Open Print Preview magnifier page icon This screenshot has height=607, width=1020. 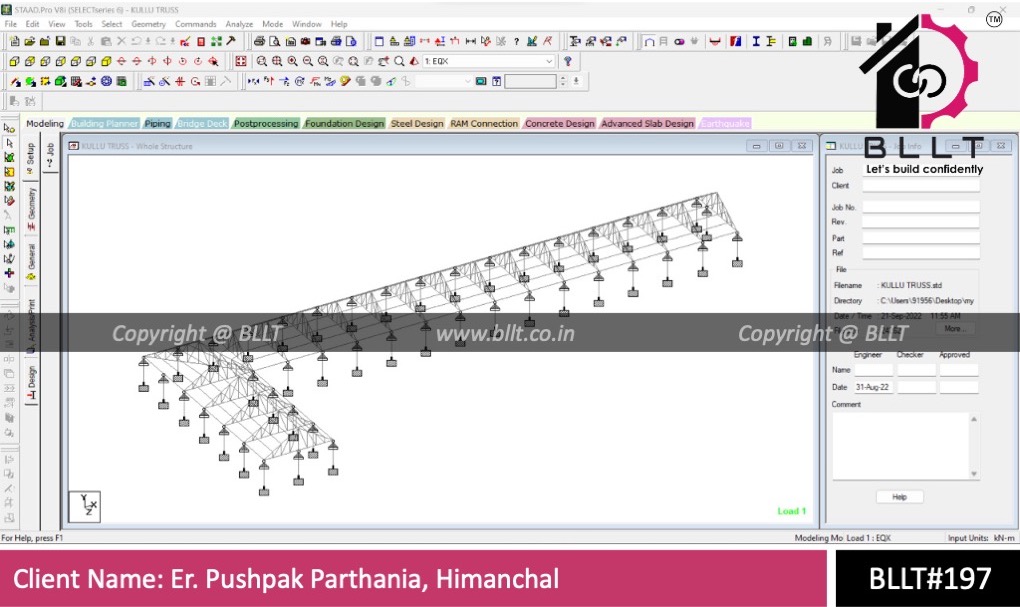click(x=275, y=41)
